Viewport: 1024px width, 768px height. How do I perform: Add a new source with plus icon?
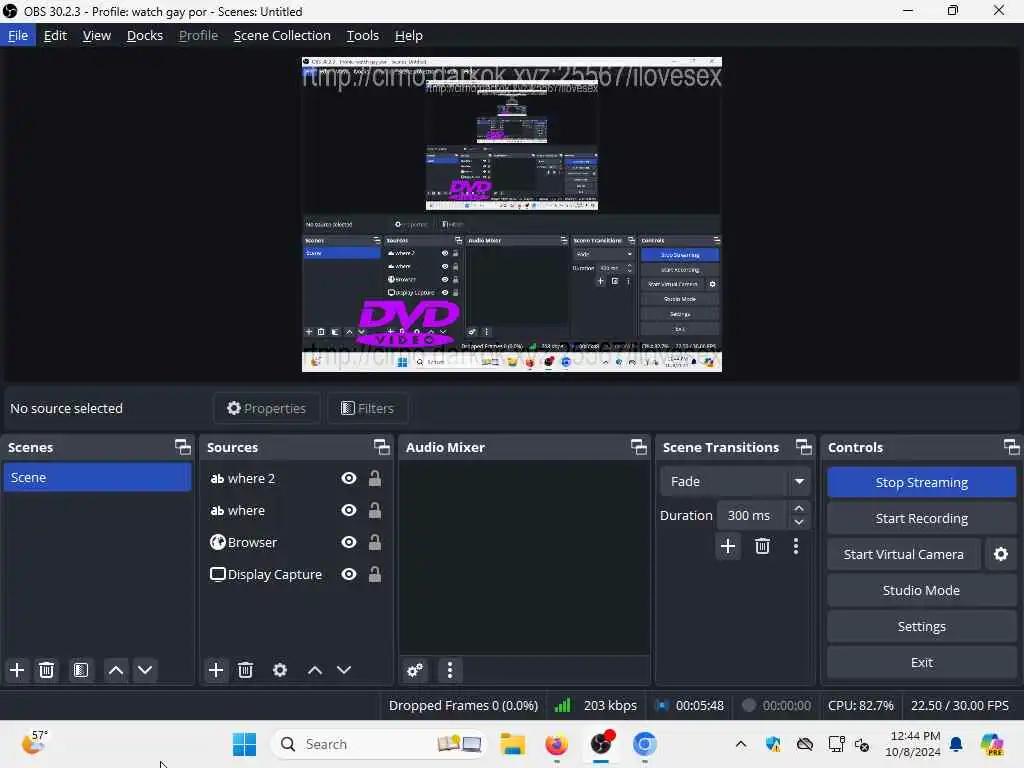click(216, 670)
